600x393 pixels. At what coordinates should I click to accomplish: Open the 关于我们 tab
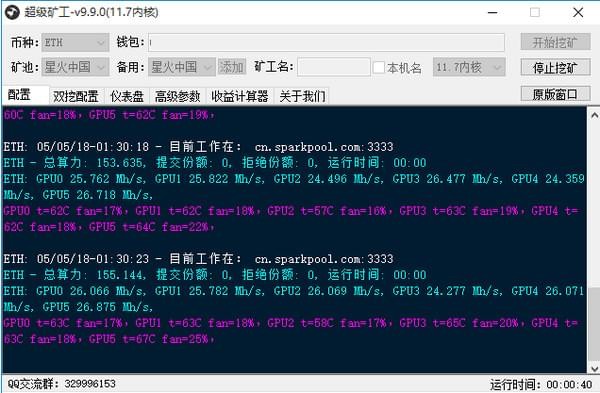coord(302,96)
